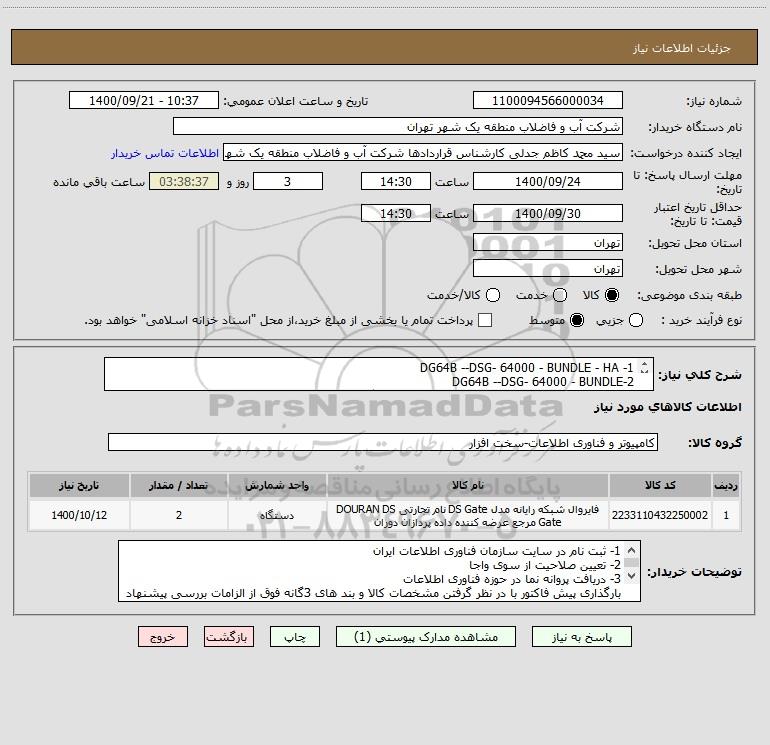The width and height of the screenshot is (770, 745).
Task: Select the جزیی purchase type radio
Action: point(636,320)
